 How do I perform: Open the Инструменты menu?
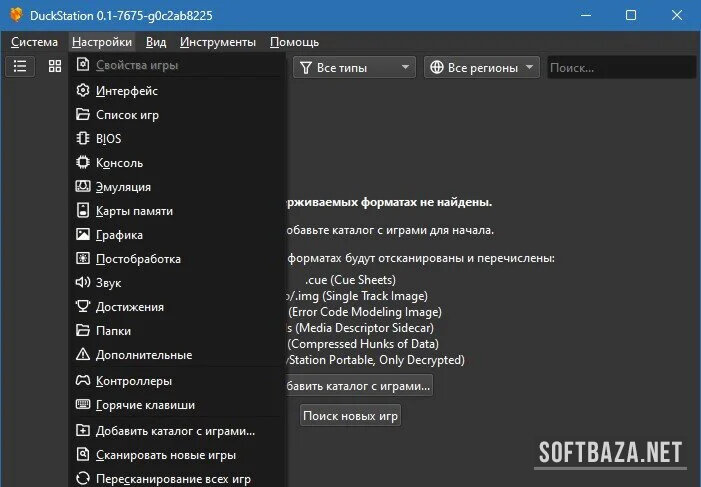[x=218, y=42]
